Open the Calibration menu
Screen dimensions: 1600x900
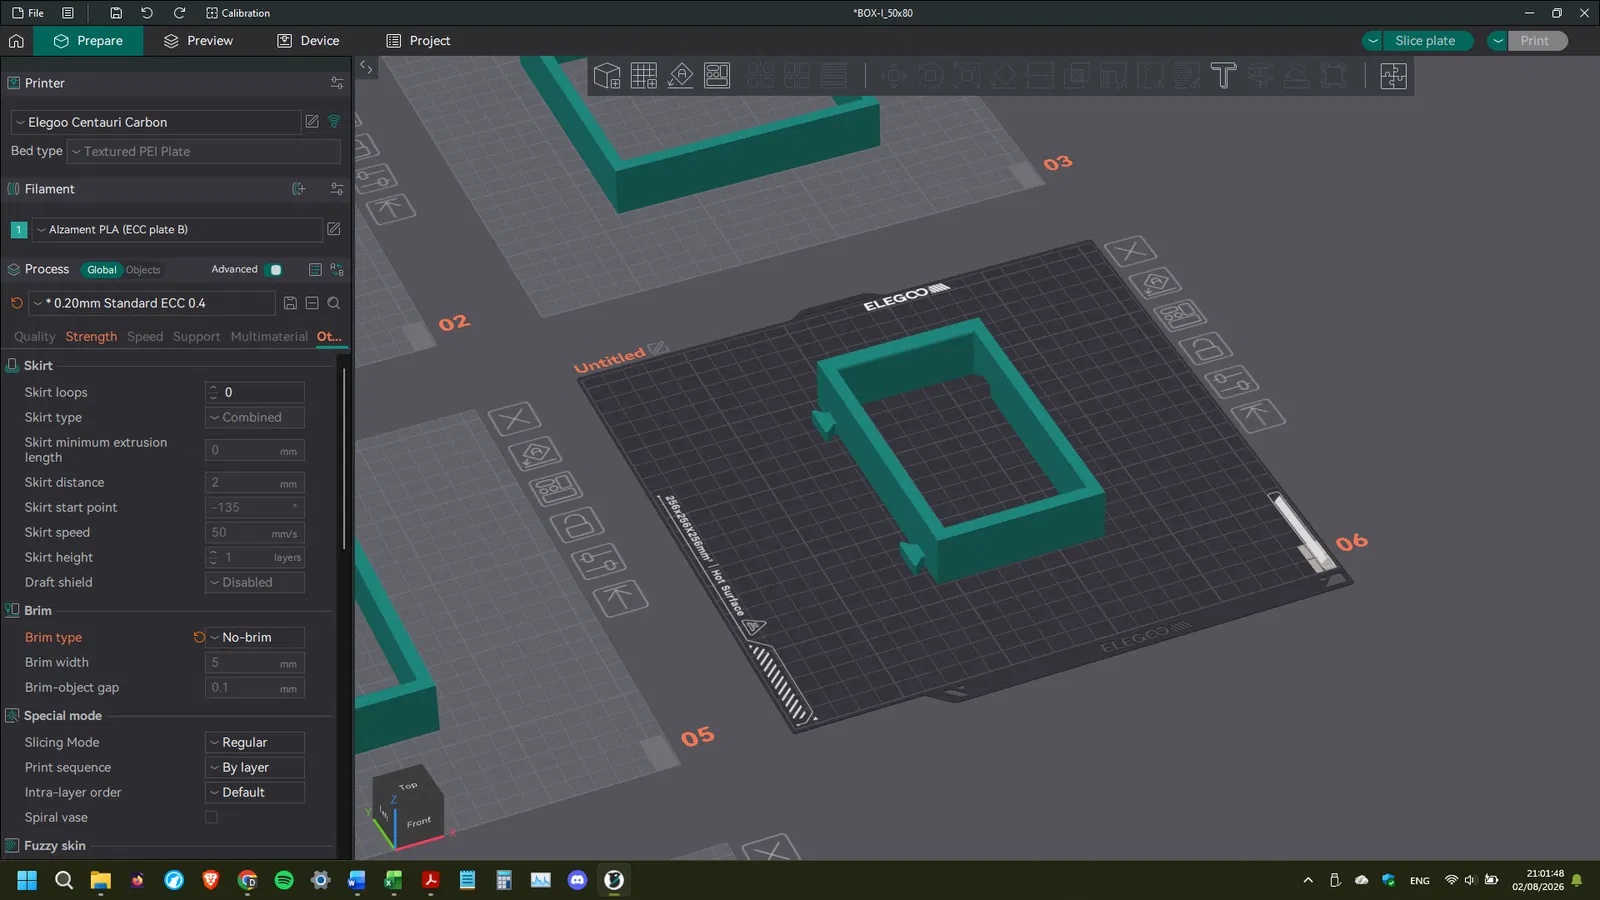[x=238, y=13]
